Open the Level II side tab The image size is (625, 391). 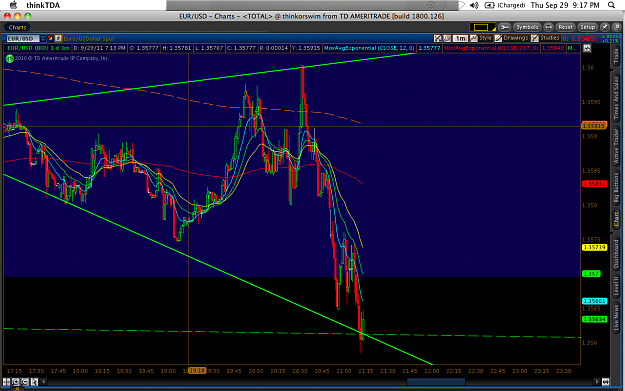[617, 286]
